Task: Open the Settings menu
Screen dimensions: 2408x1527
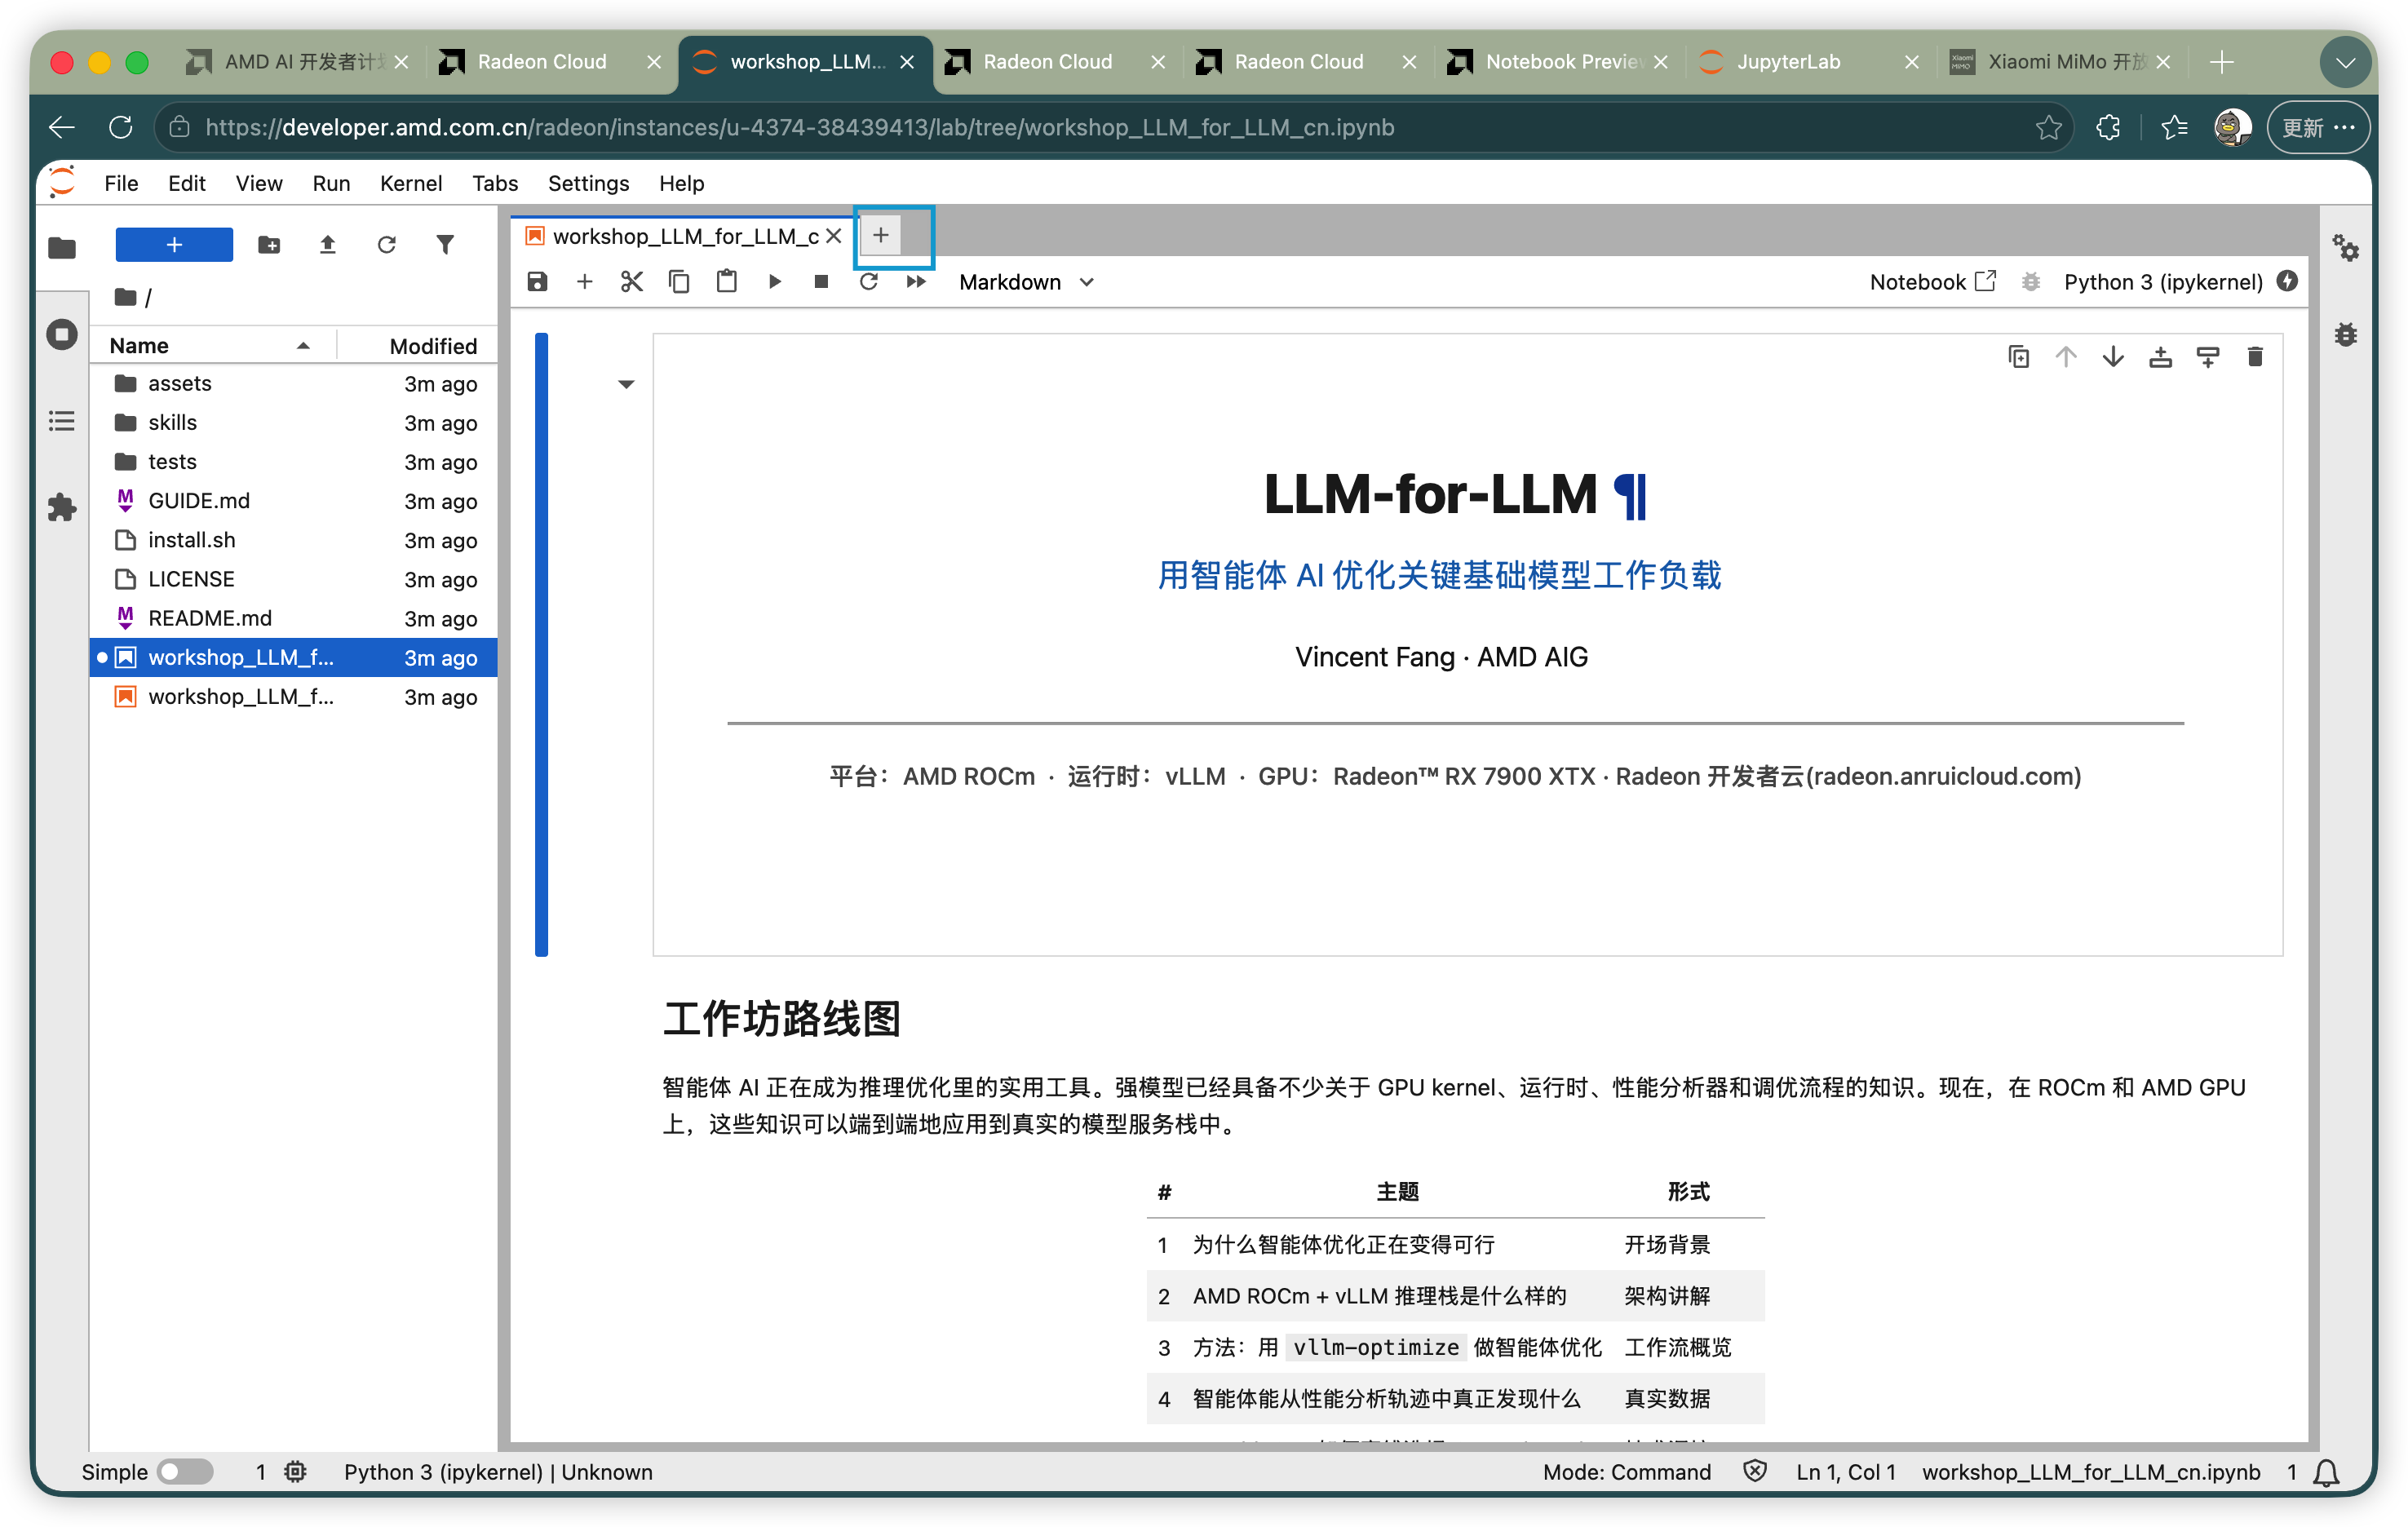Action: (588, 183)
